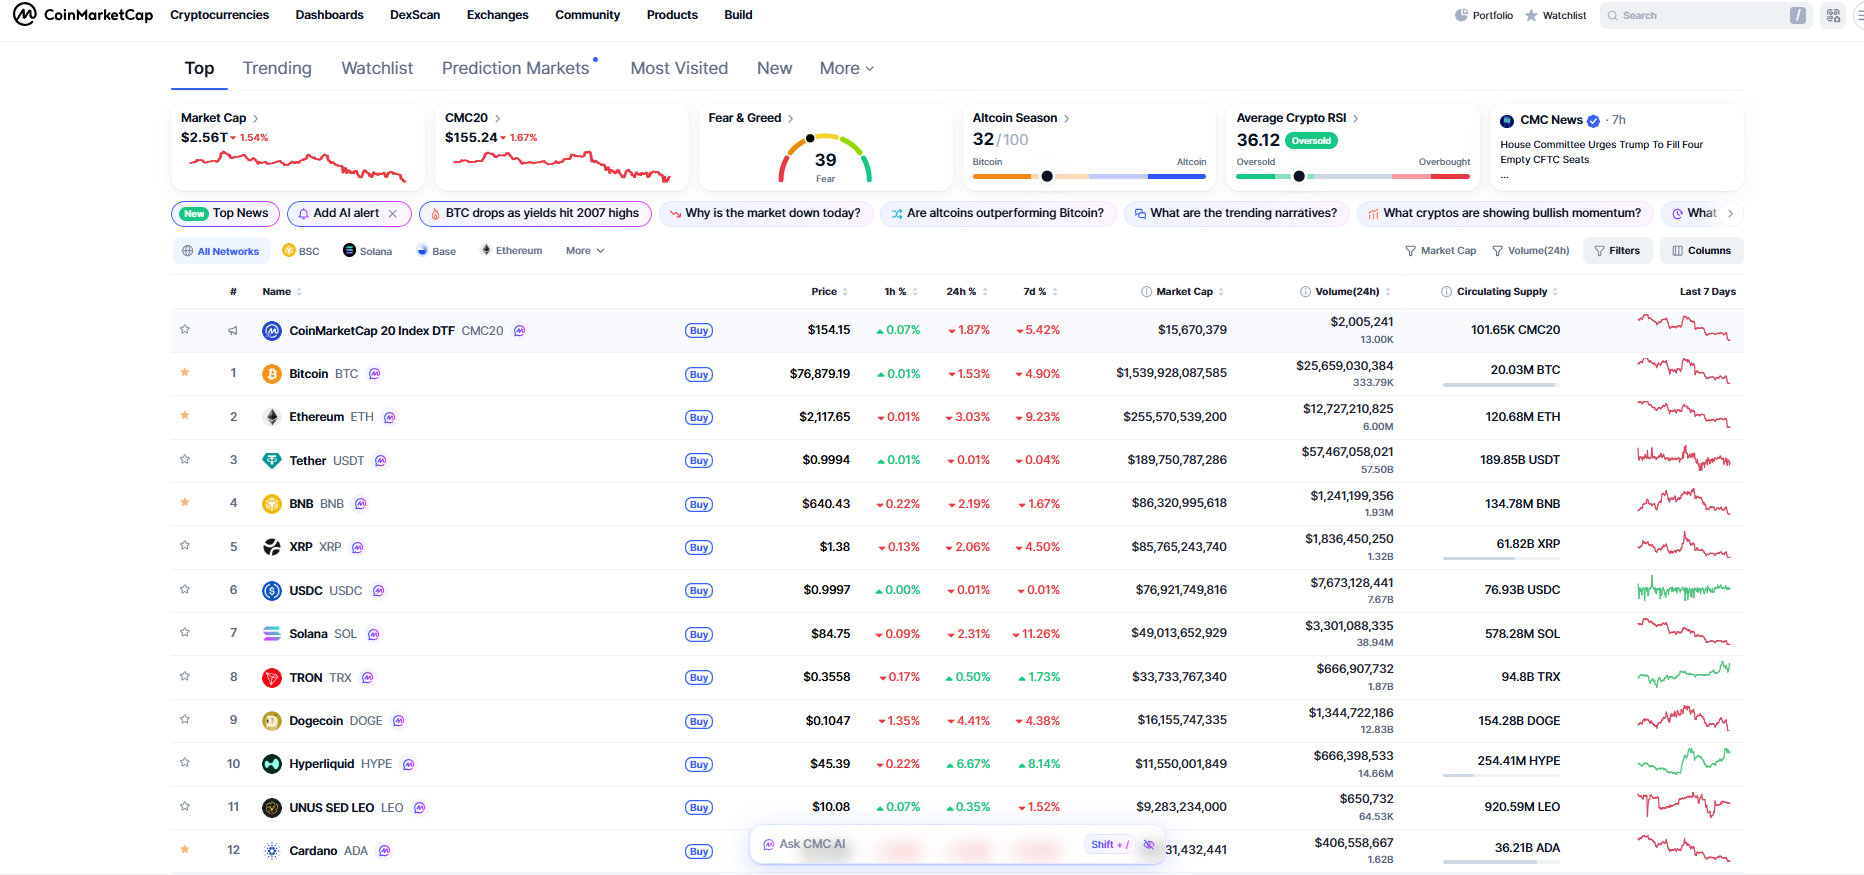Switch to the Trending tab
The width and height of the screenshot is (1864, 875).
click(277, 68)
